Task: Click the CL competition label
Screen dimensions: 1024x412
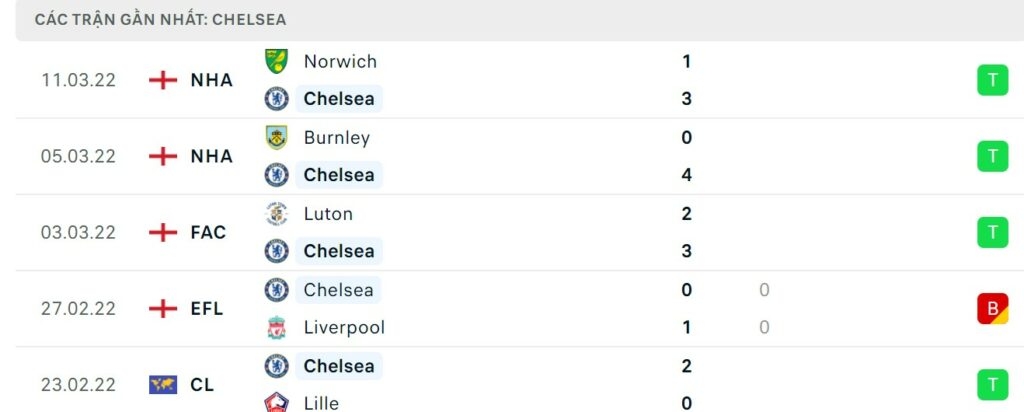Action: (203, 384)
